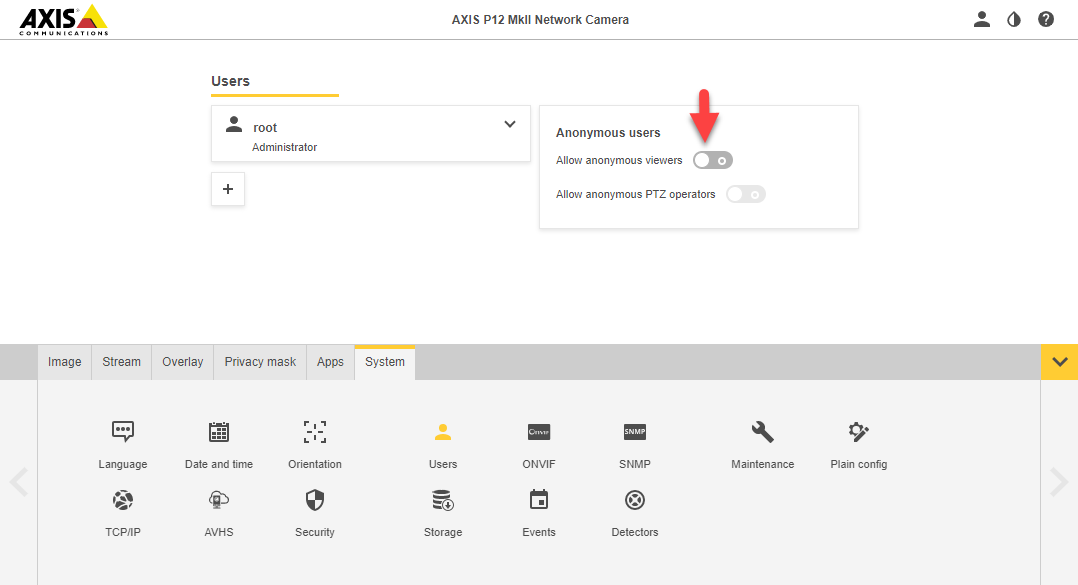This screenshot has height=585, width=1078.
Task: Open the help question mark icon
Action: 1046,19
